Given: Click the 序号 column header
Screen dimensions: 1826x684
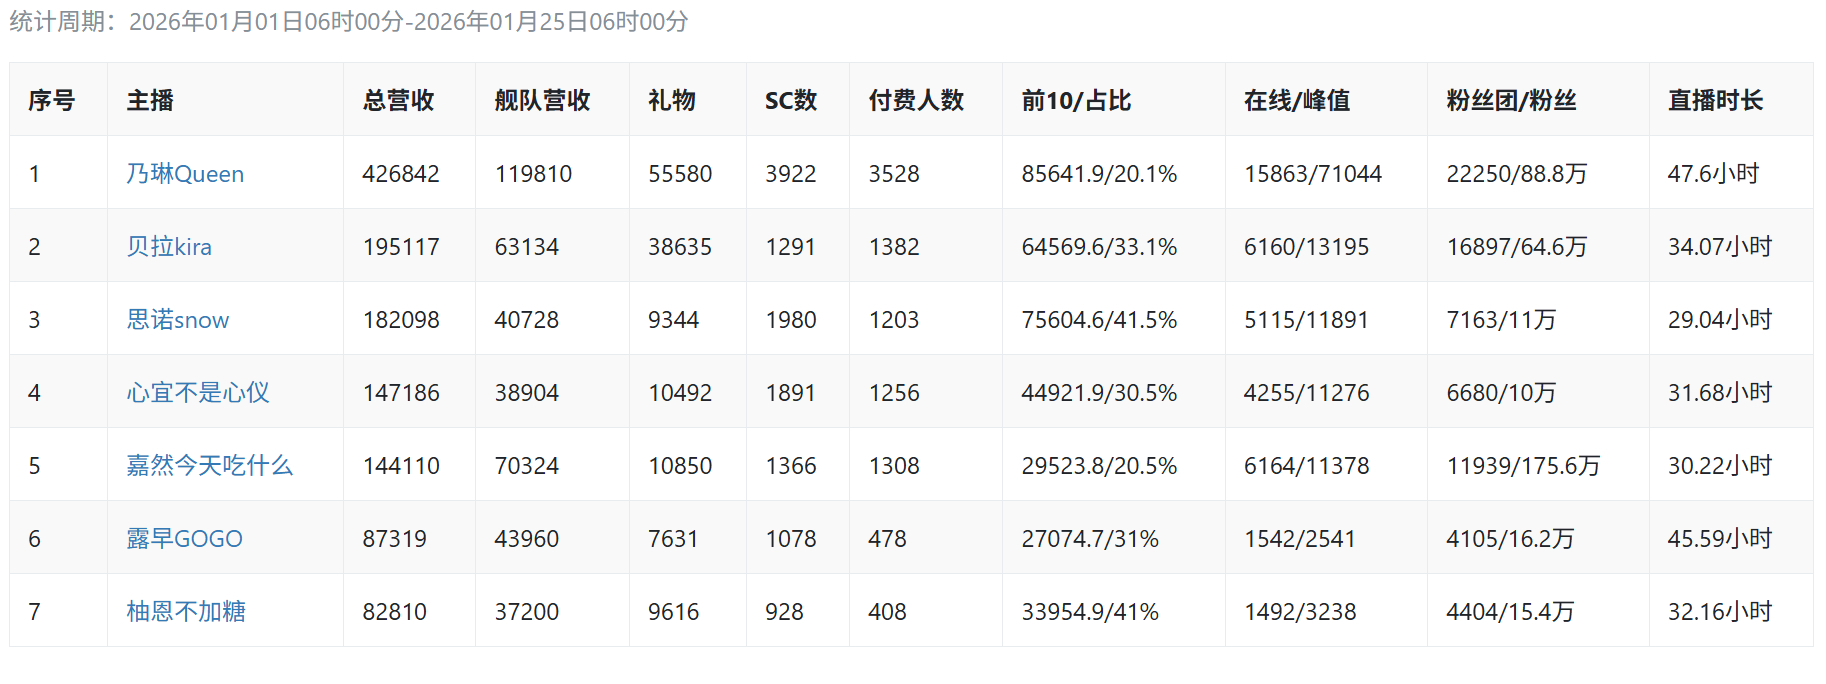Looking at the screenshot, I should point(51,100).
